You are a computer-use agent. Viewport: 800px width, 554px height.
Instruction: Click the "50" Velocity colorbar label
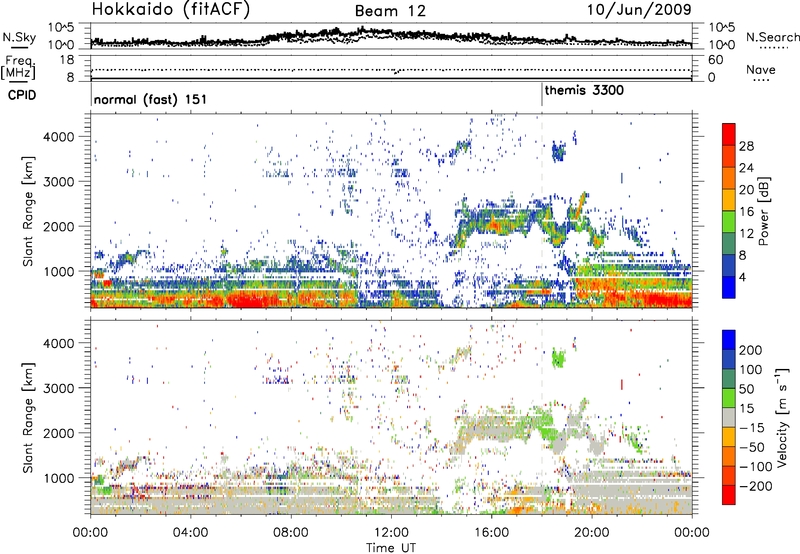[747, 389]
